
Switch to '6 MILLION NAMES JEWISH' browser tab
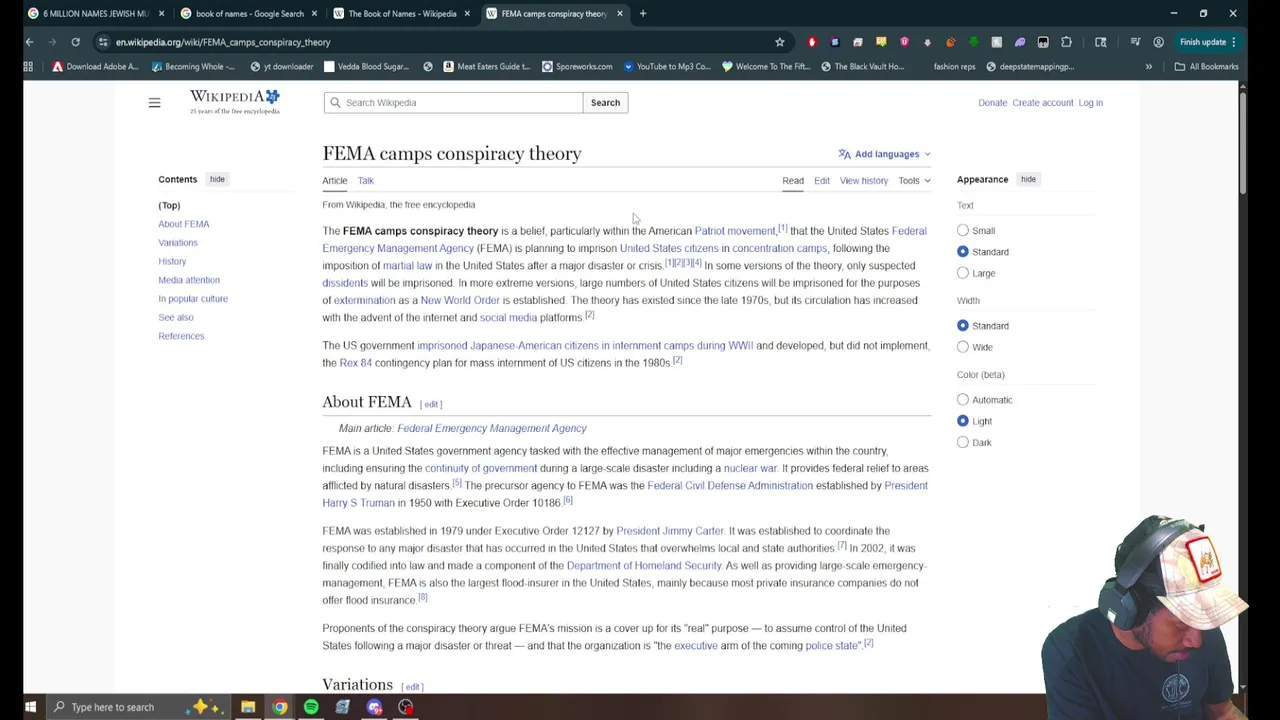pos(96,14)
